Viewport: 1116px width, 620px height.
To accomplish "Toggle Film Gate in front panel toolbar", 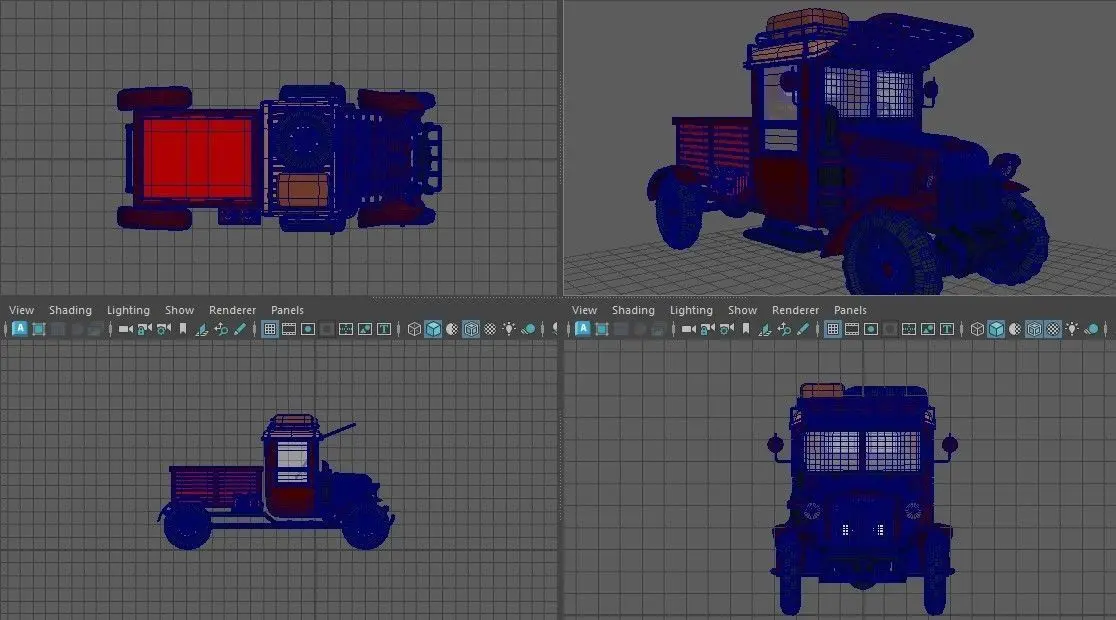I will coord(852,329).
